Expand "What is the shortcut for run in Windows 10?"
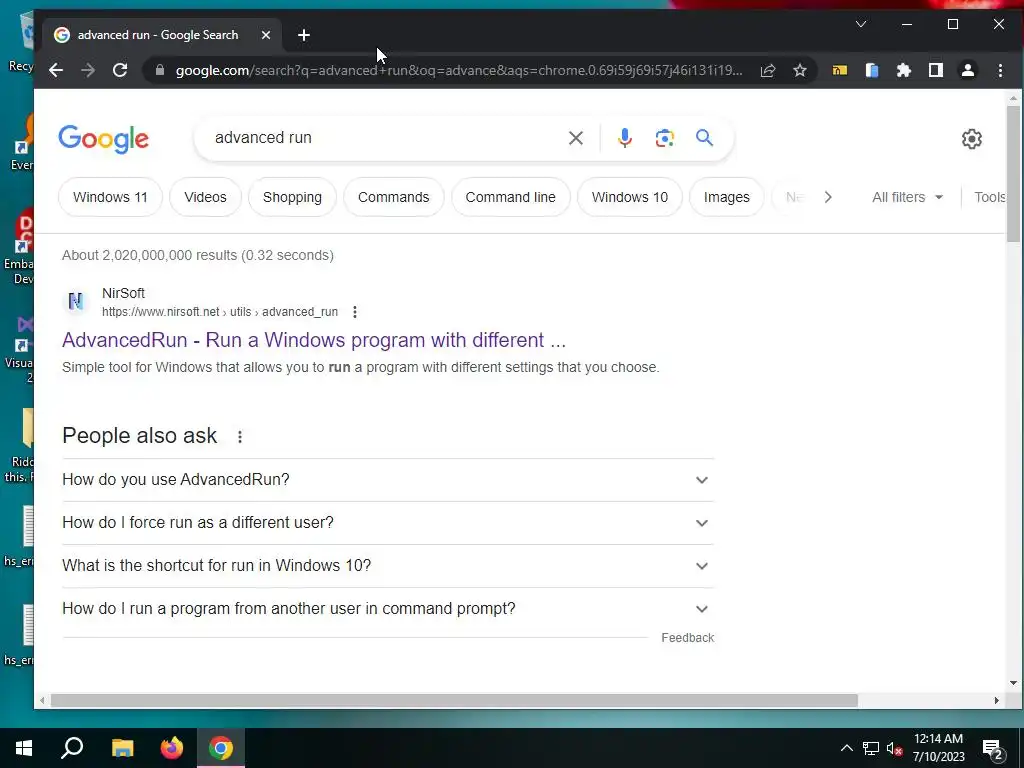The image size is (1024, 768). 388,566
